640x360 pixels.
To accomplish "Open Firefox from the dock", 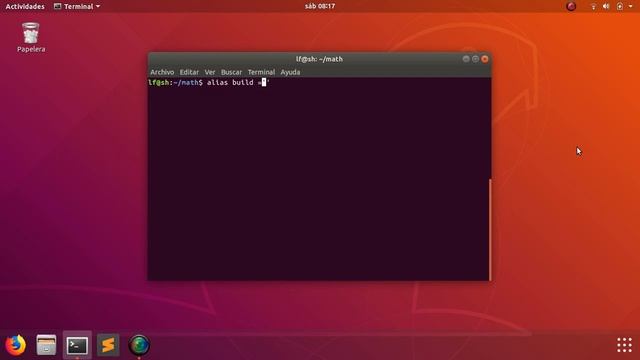I will [x=16, y=345].
